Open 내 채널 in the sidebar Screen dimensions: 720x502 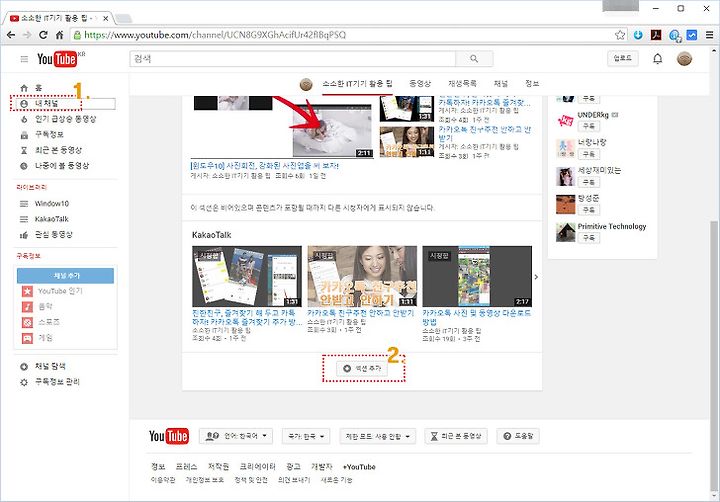coord(46,104)
